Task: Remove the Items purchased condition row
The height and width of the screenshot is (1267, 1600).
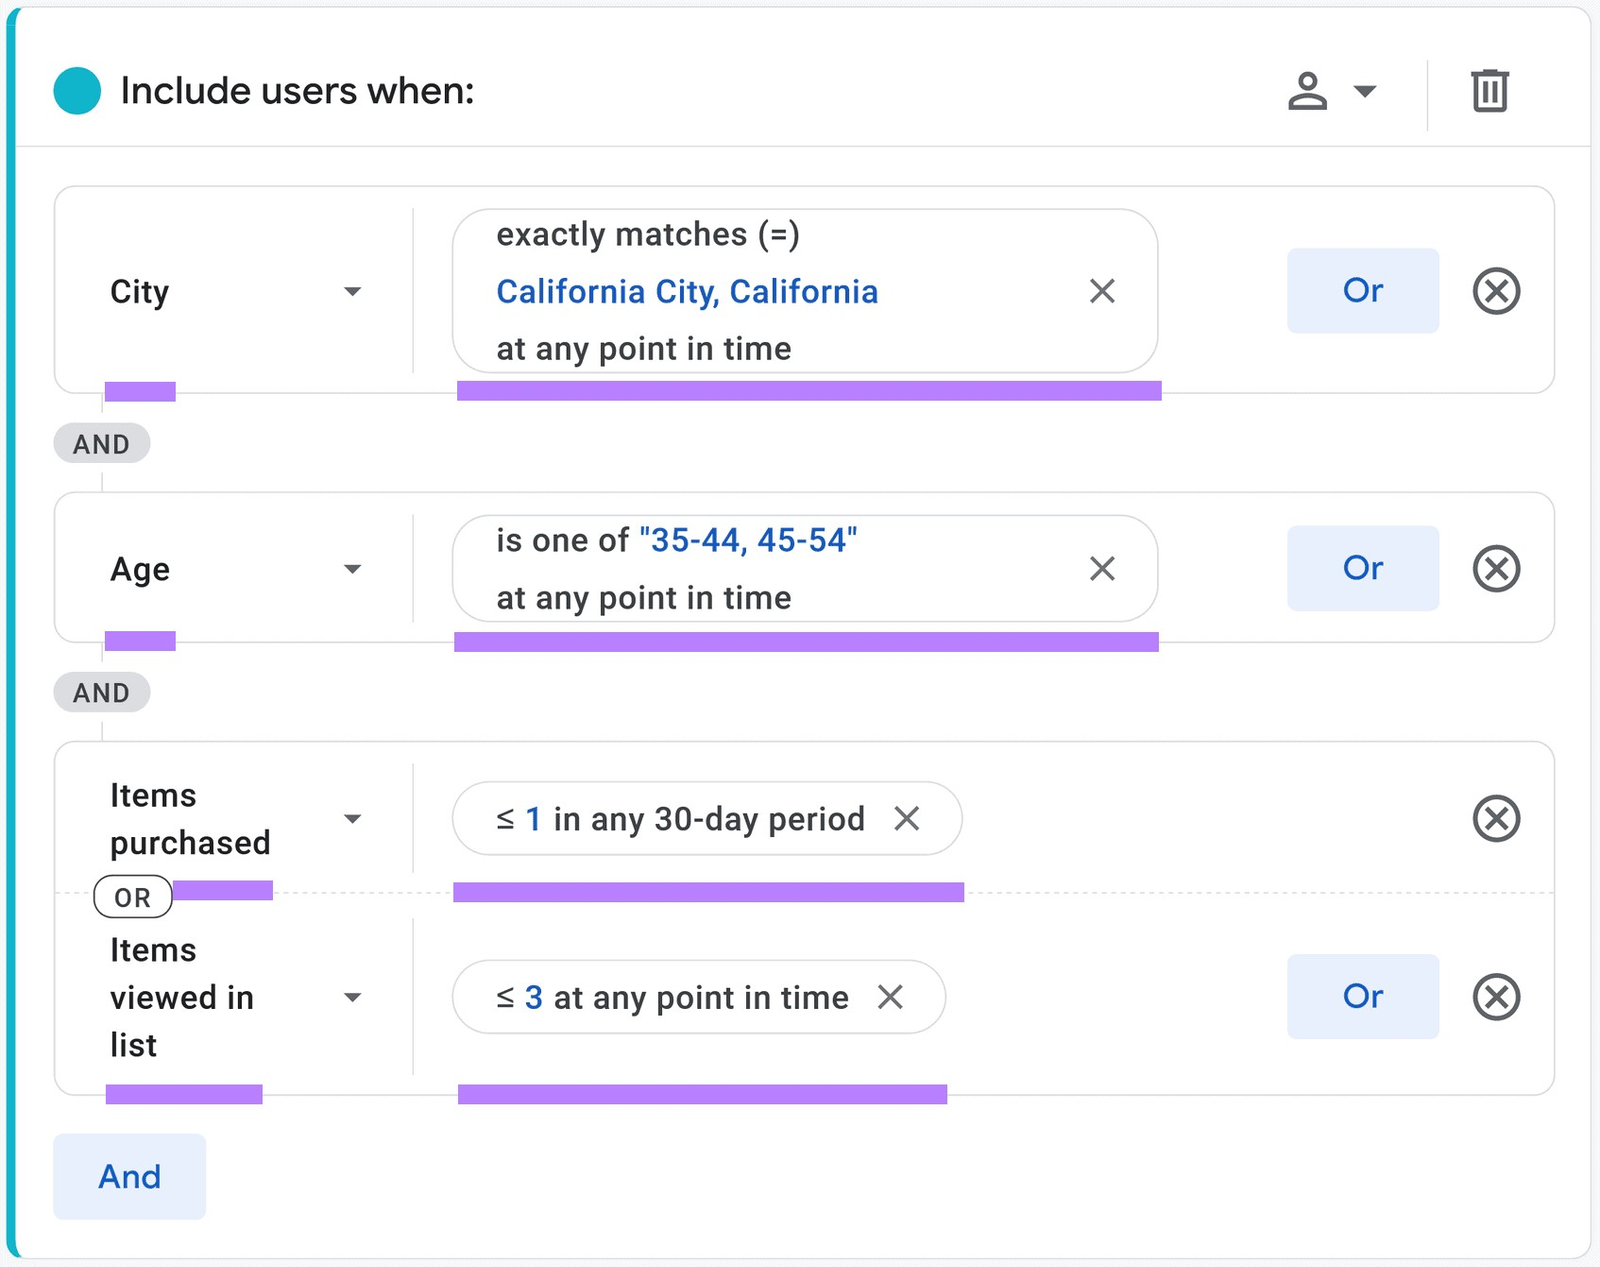Action: pos(1496,818)
